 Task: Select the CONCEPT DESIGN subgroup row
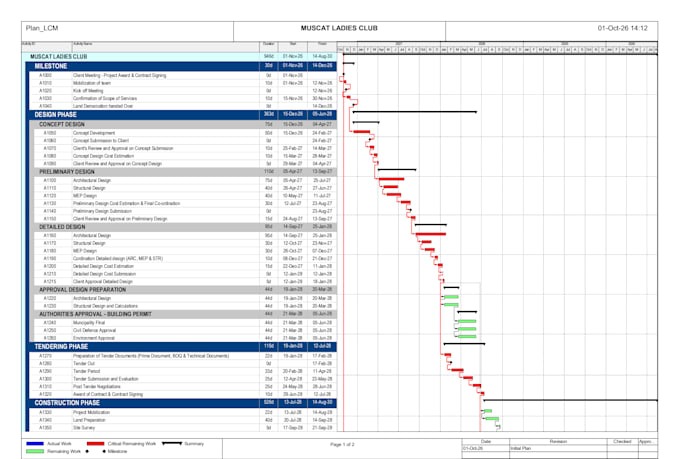(x=183, y=124)
